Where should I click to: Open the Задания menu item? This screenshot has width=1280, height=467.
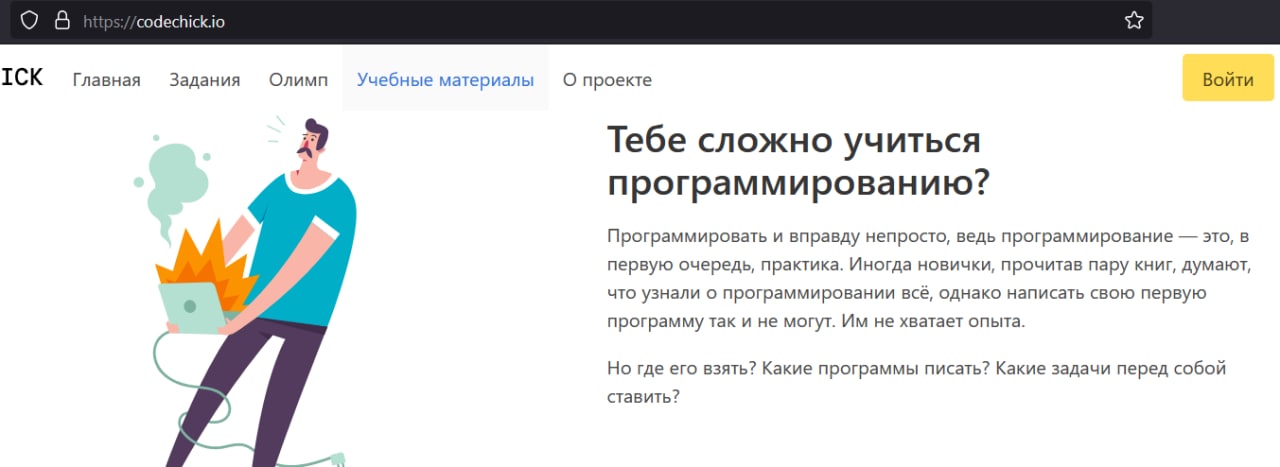pos(205,80)
